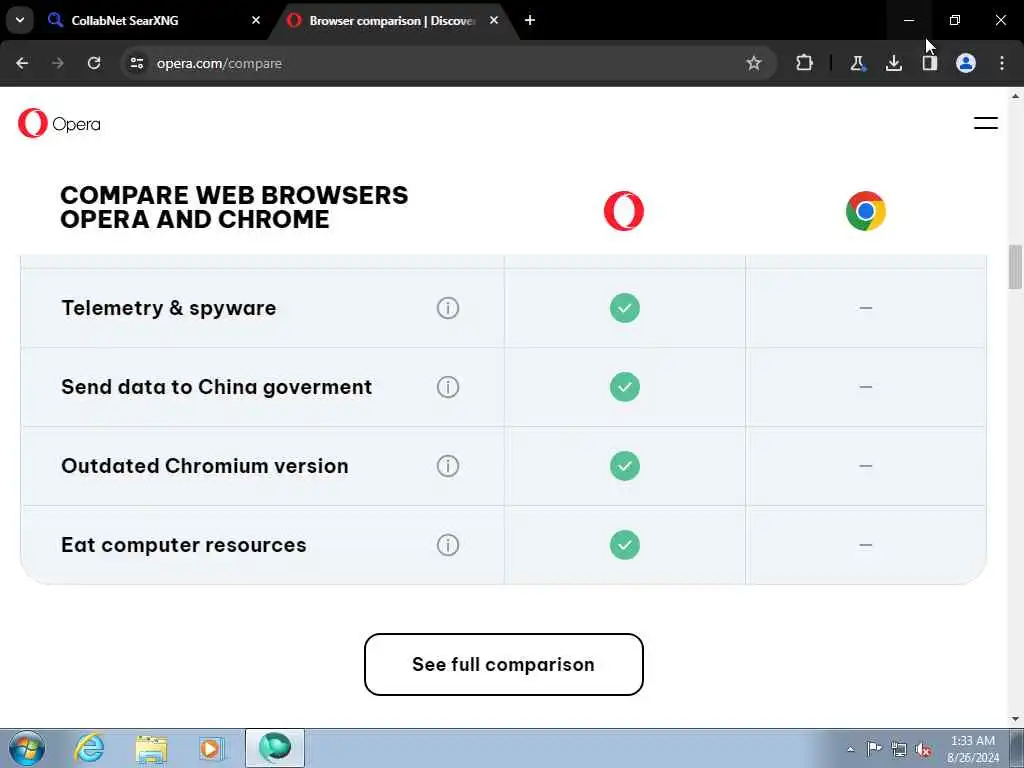The width and height of the screenshot is (1024, 768).
Task: Open the profile avatar menu
Action: pyautogui.click(x=966, y=63)
